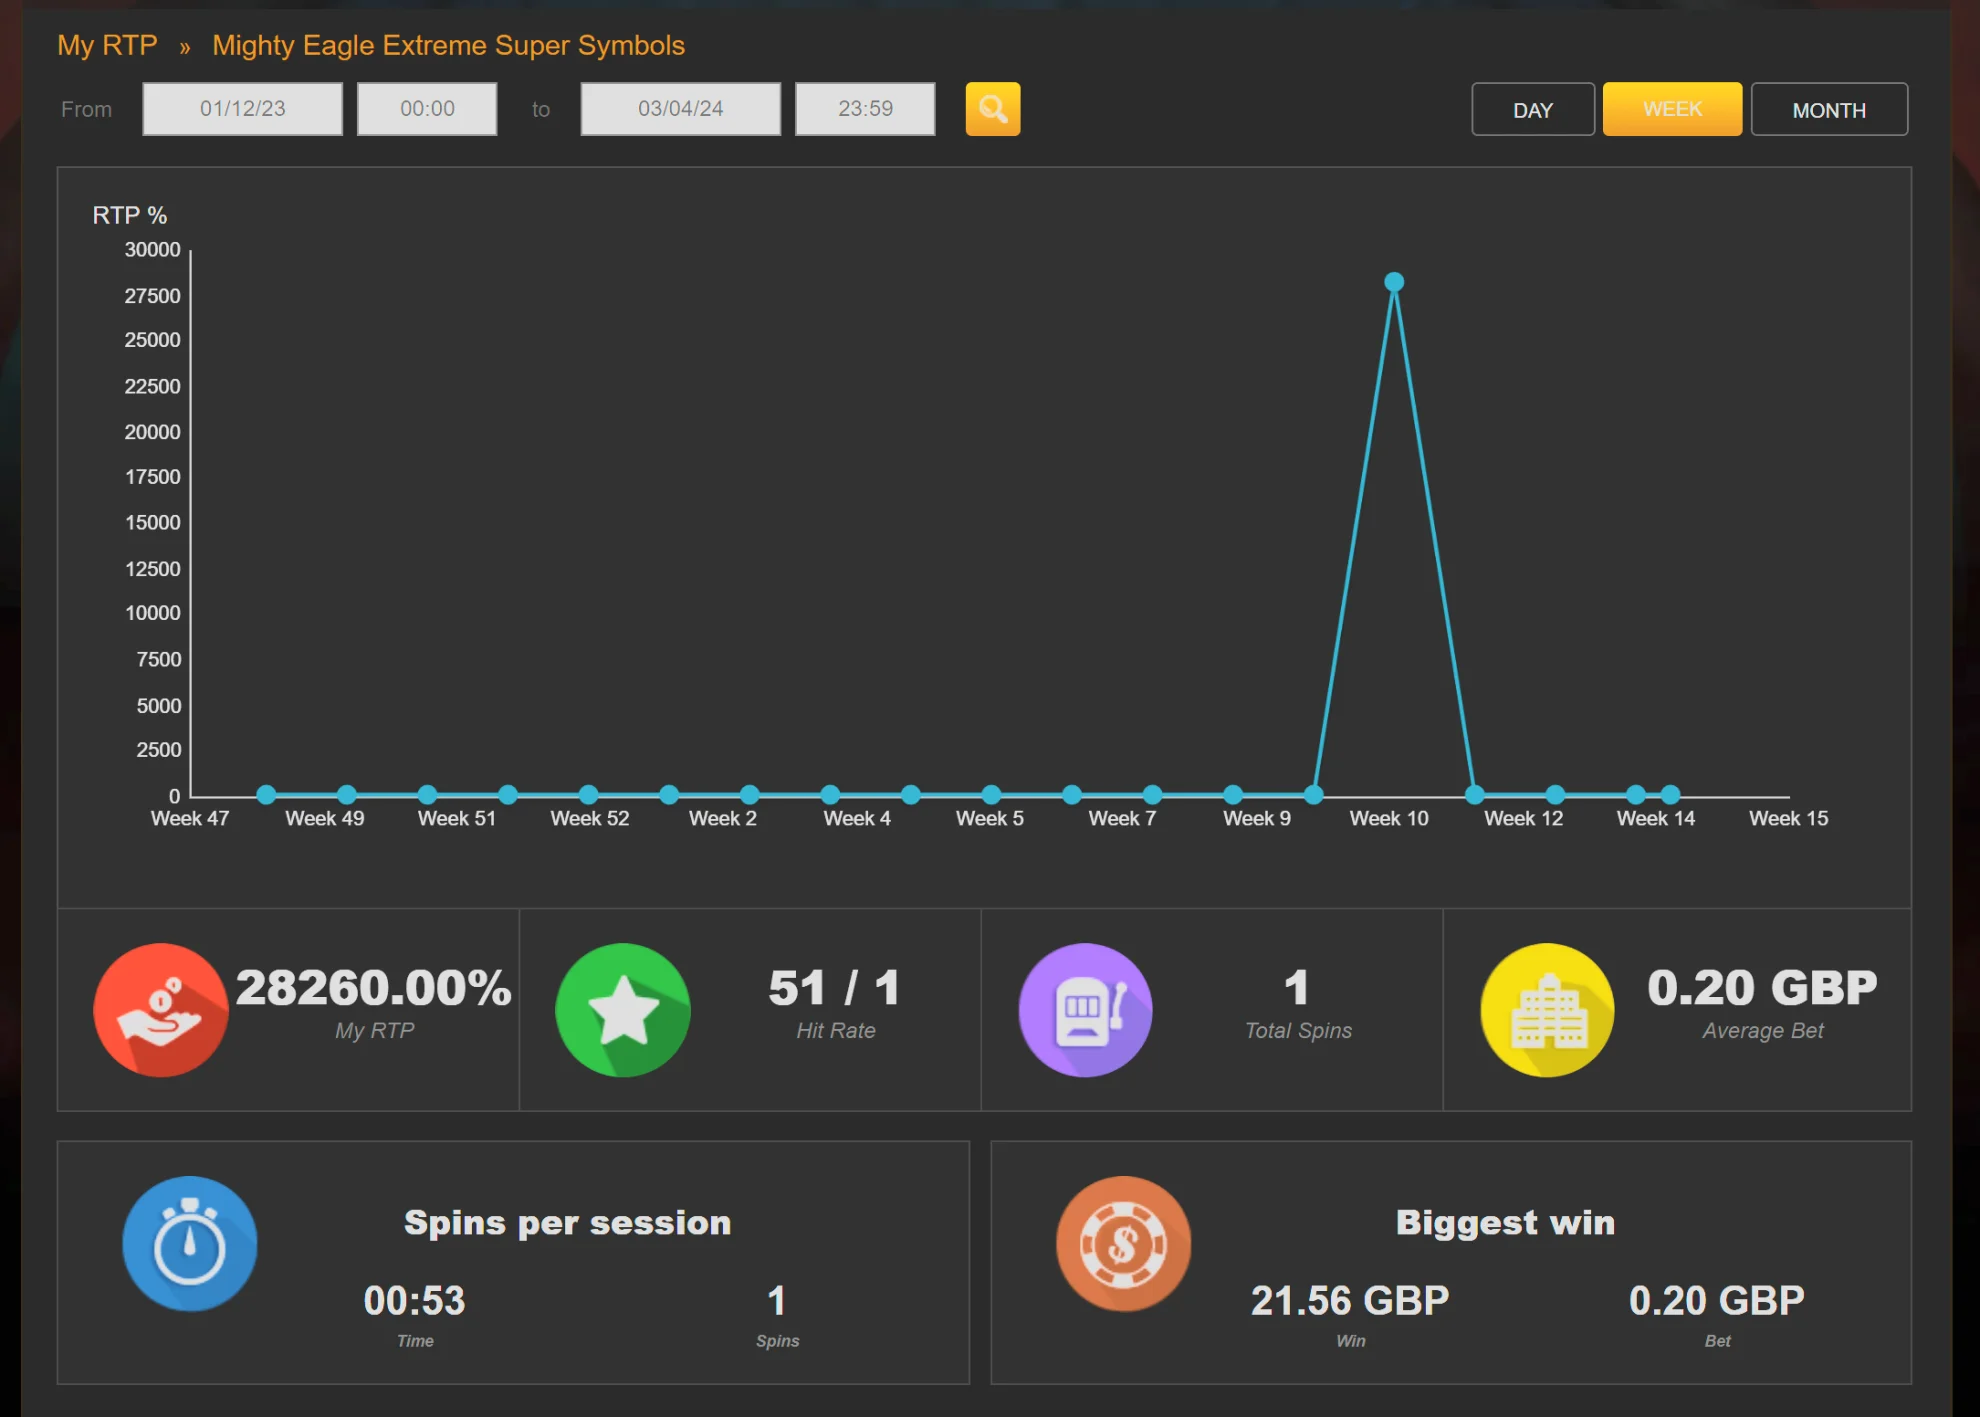
Task: Click the From time field 00:00
Action: [x=427, y=109]
